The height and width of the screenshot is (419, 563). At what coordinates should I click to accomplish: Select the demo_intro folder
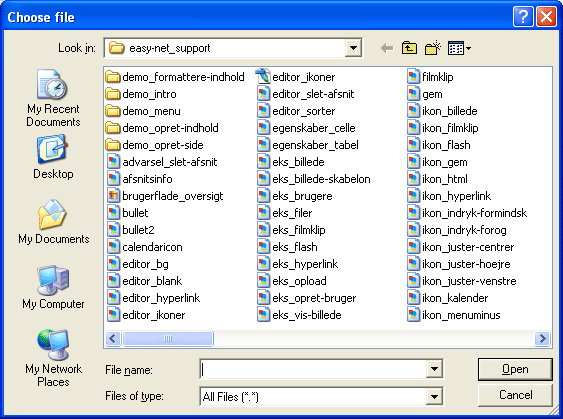click(141, 94)
